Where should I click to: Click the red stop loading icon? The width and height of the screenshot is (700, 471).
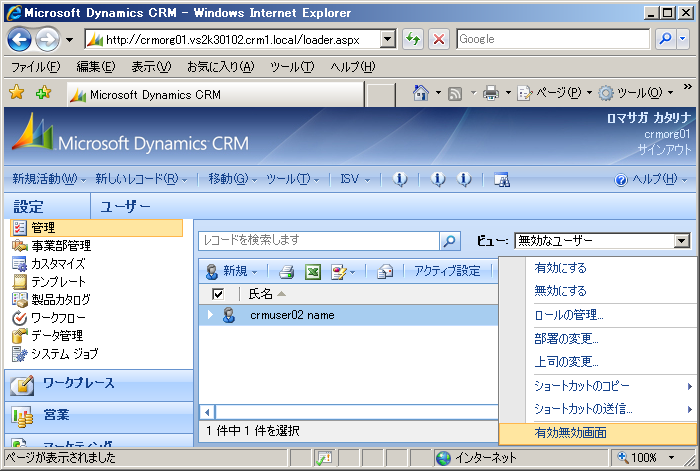439,39
